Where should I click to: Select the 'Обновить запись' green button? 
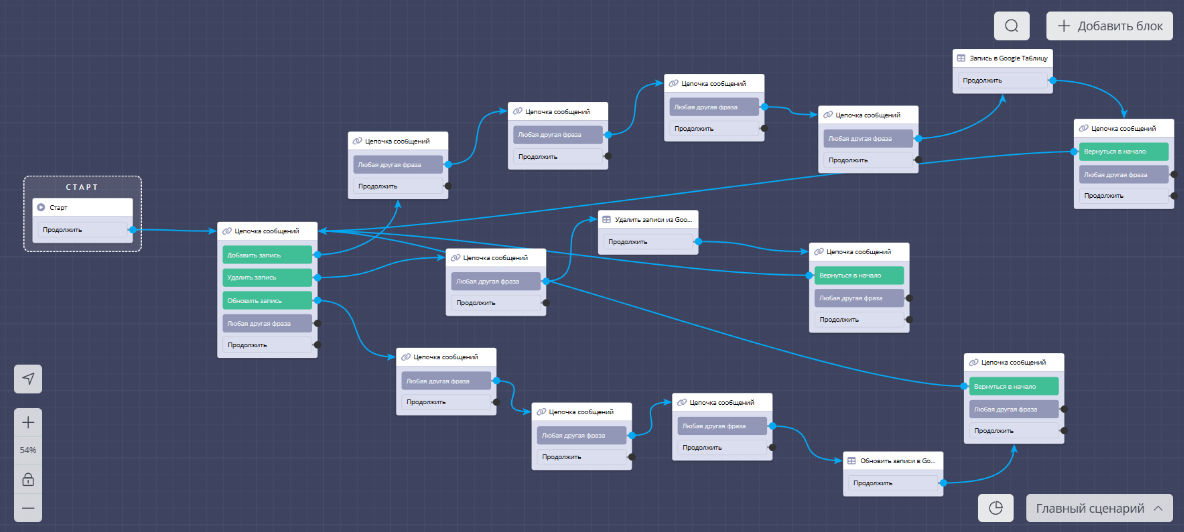click(x=266, y=300)
